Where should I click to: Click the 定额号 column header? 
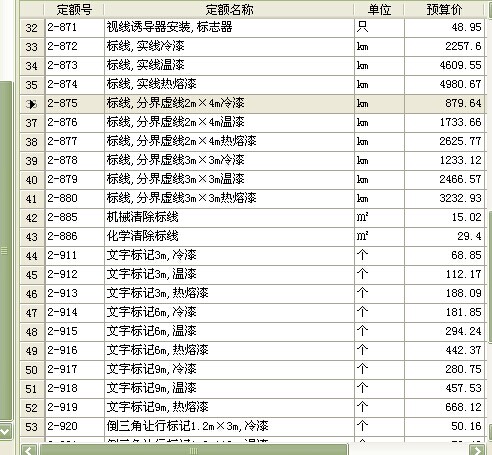click(74, 9)
